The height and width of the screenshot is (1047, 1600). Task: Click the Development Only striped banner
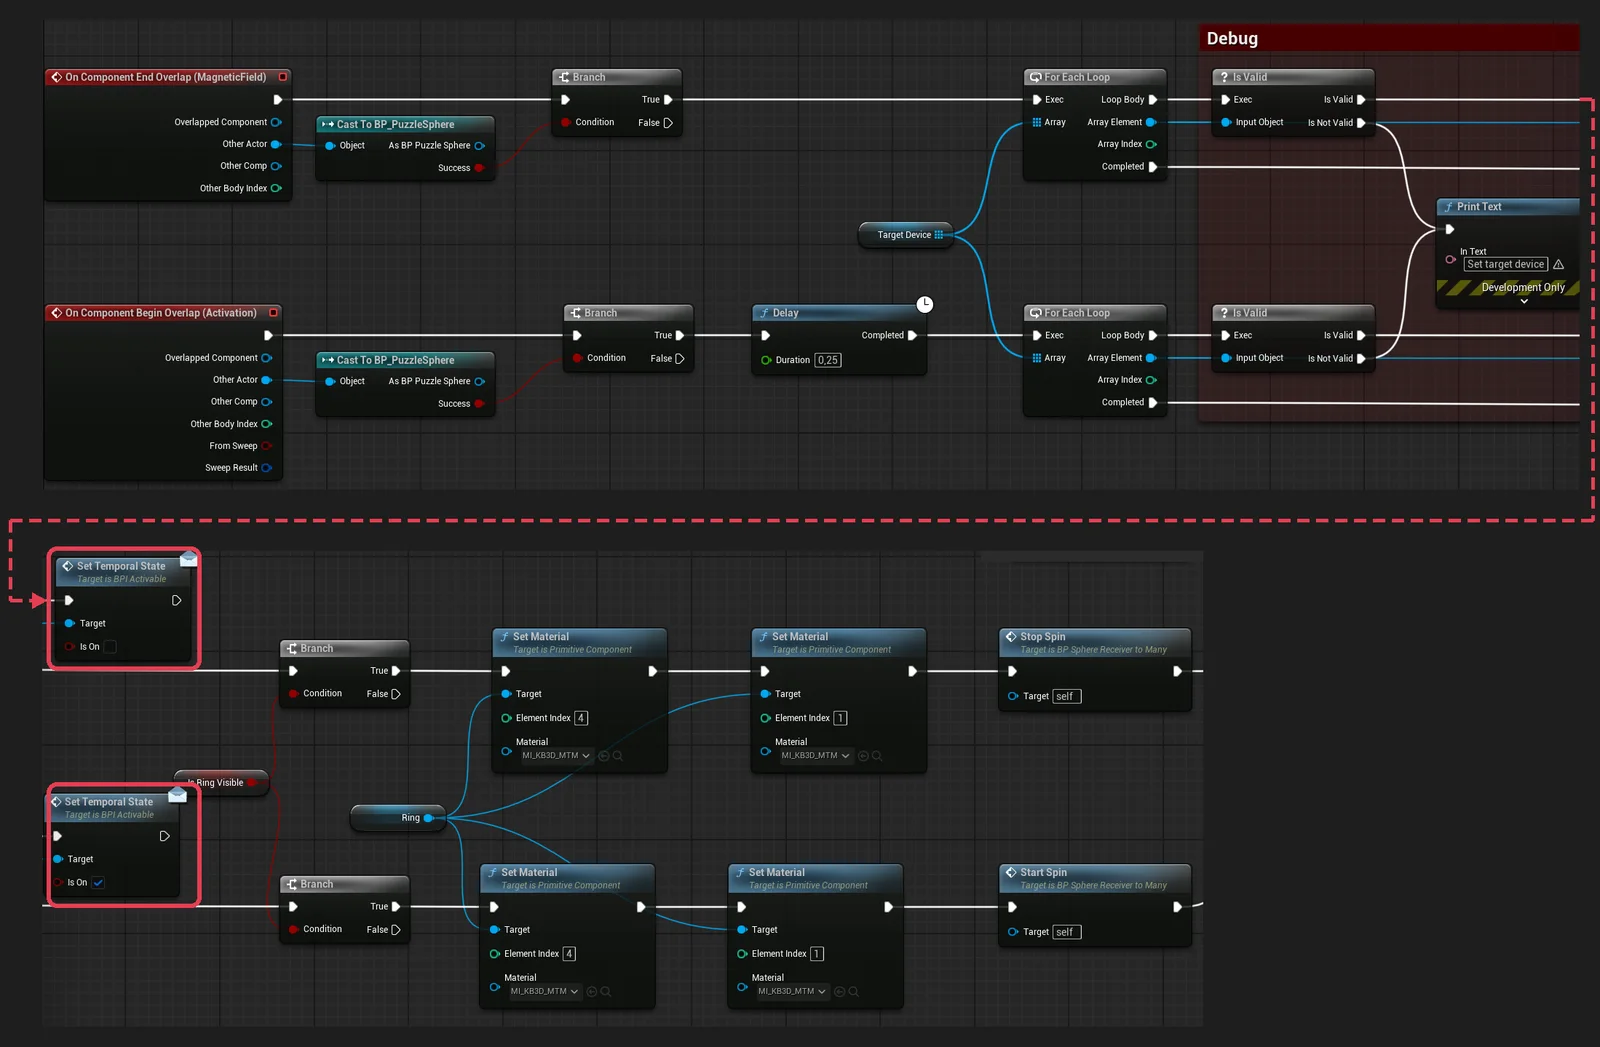coord(1508,288)
